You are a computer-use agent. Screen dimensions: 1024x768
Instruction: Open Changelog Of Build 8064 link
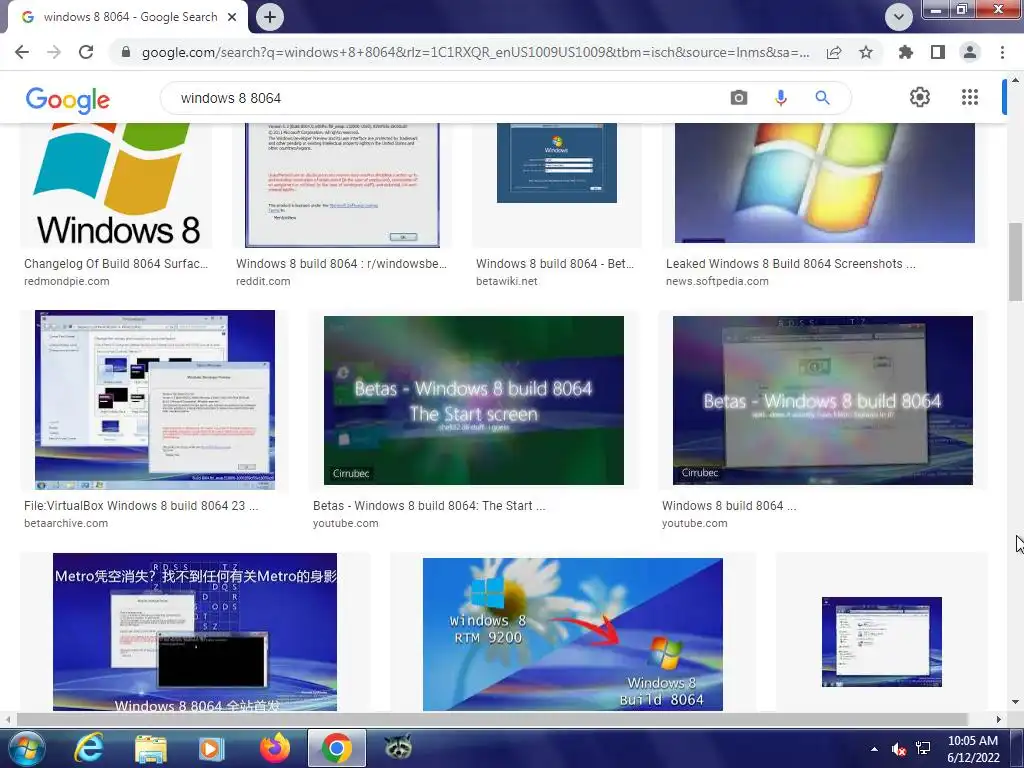(x=116, y=264)
